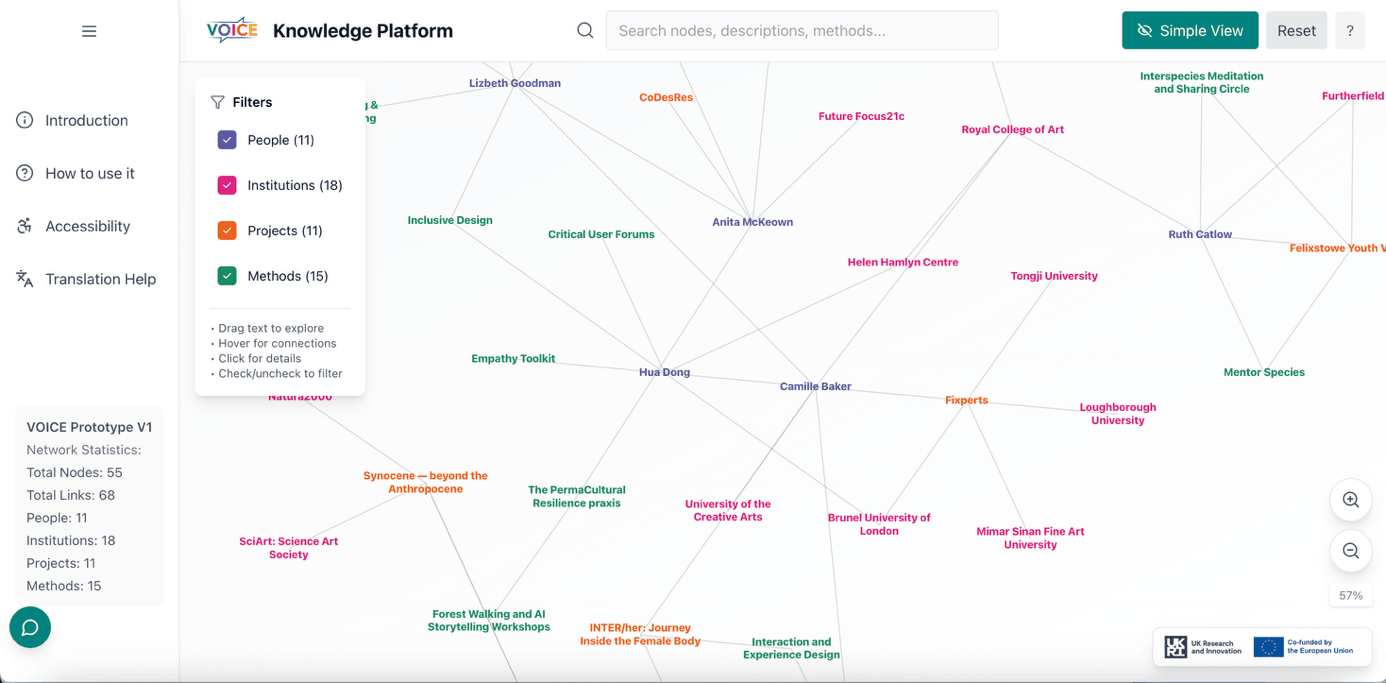This screenshot has width=1386, height=683.
Task: Click the Reset button
Action: point(1296,31)
